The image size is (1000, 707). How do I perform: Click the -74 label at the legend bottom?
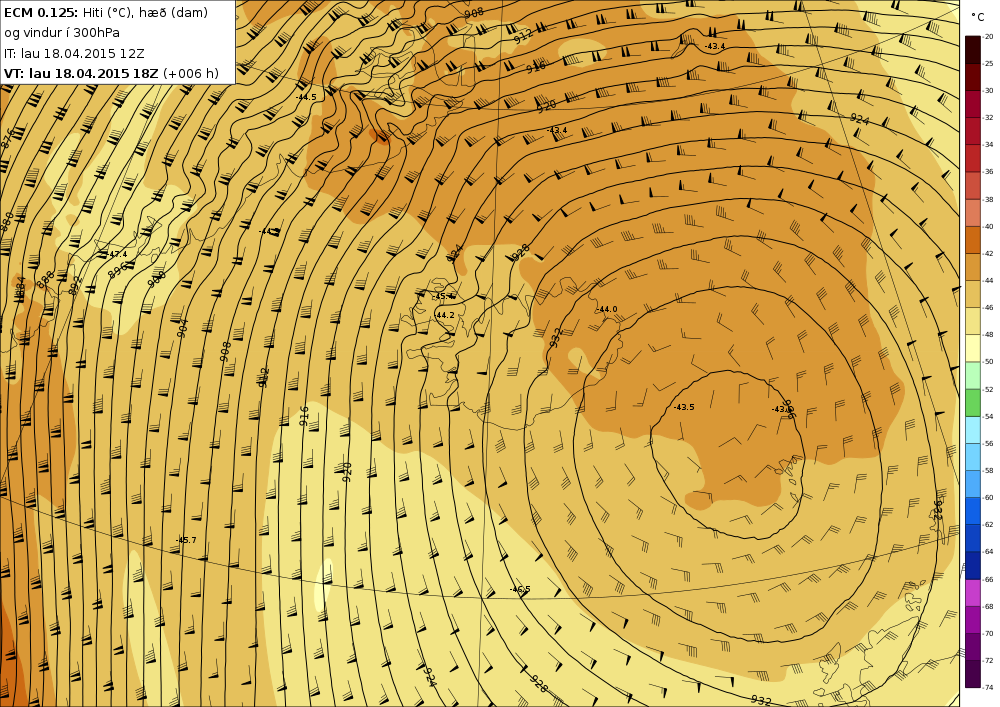[989, 687]
